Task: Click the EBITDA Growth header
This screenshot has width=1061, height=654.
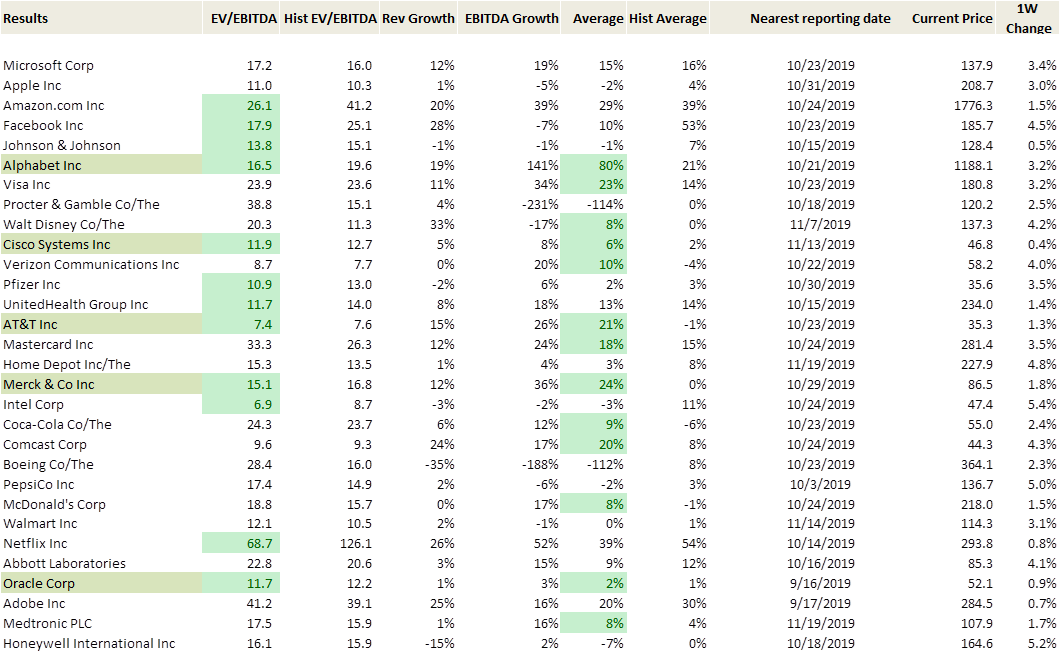Action: click(x=512, y=18)
